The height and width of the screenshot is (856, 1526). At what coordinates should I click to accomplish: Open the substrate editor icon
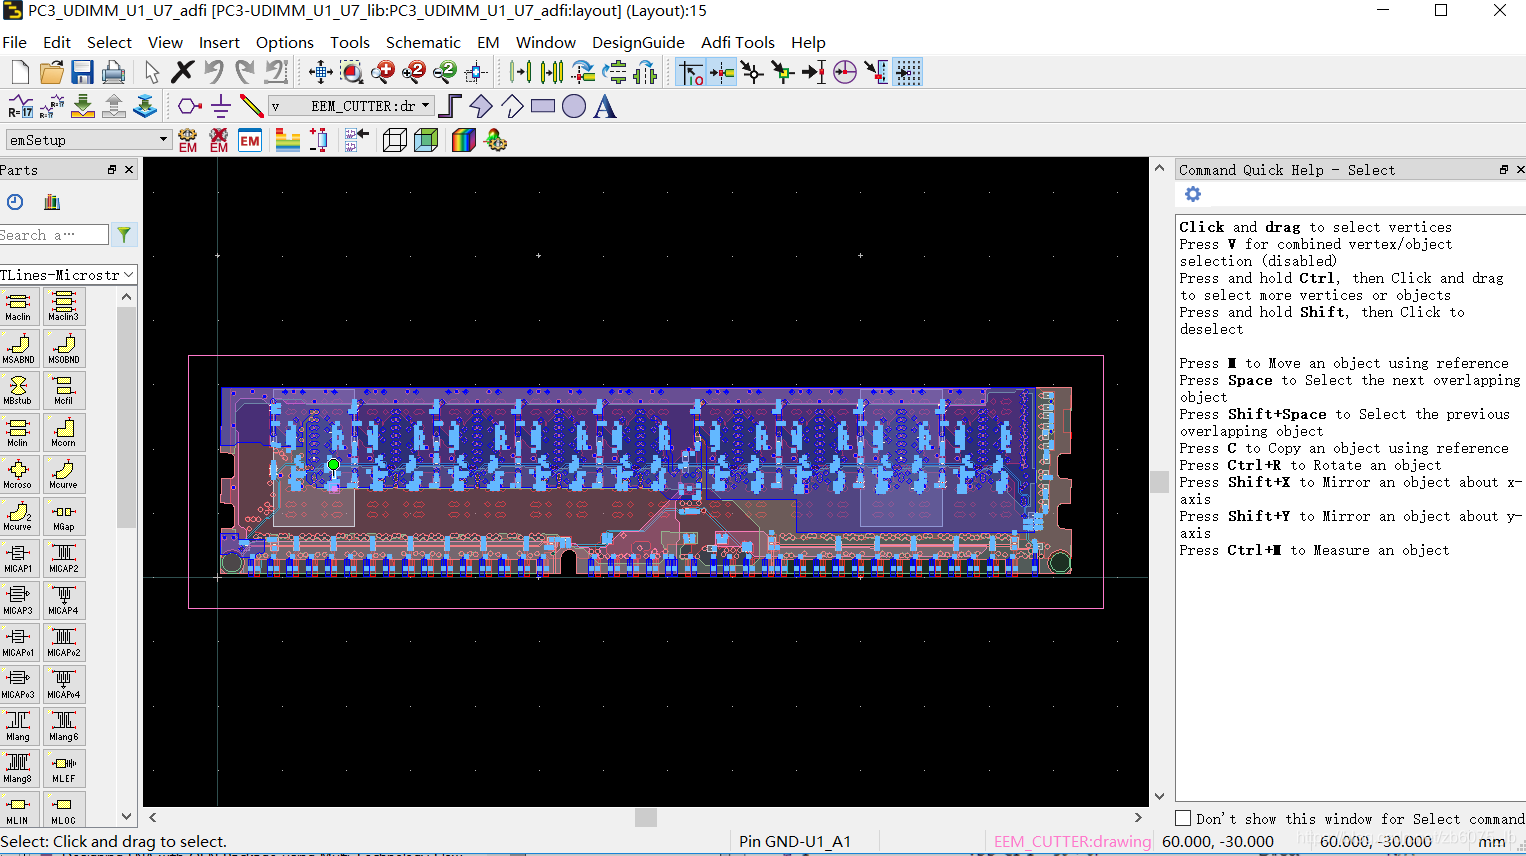288,140
